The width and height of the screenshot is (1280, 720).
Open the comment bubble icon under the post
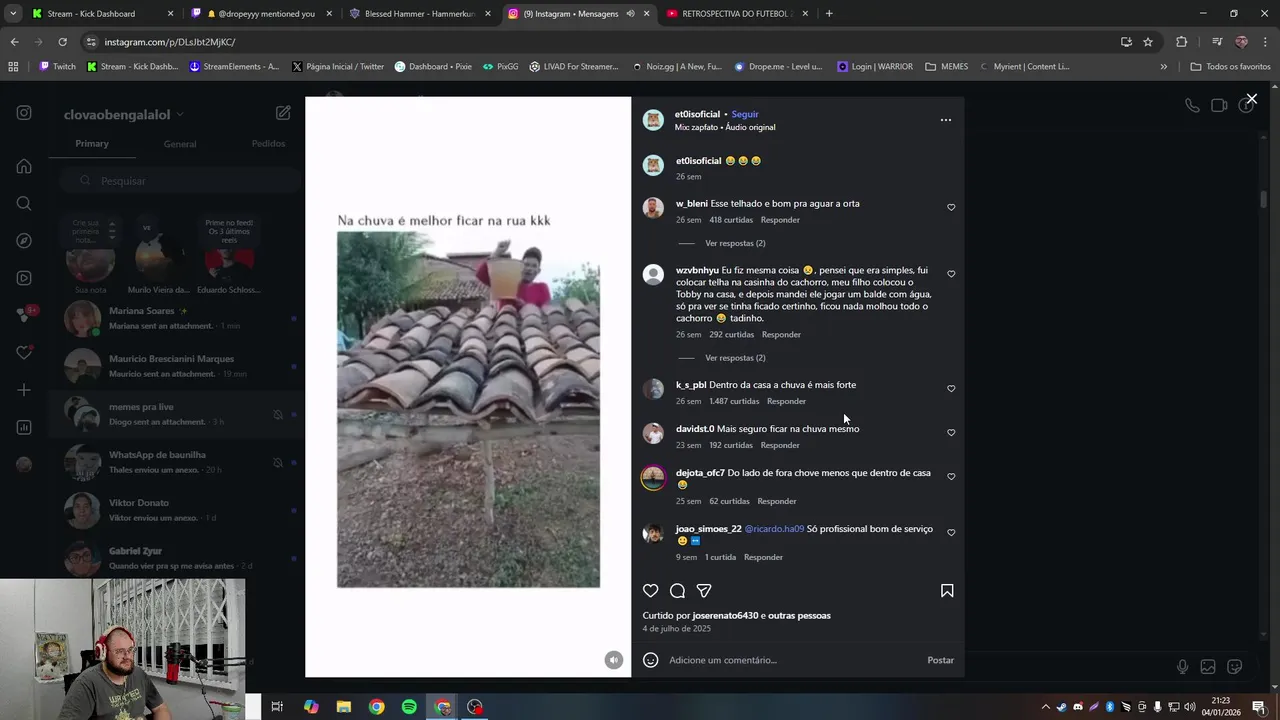tap(677, 591)
